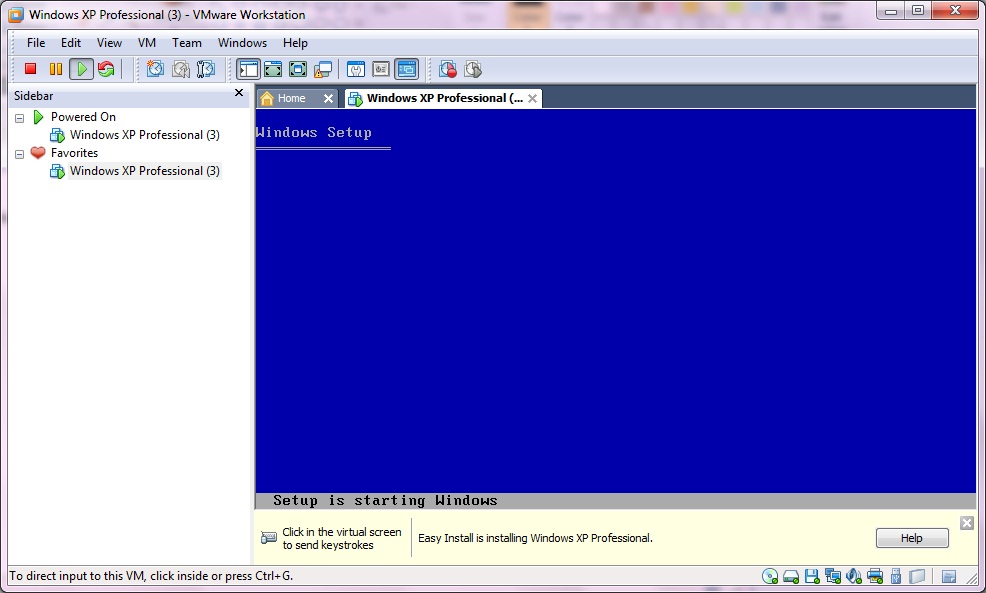This screenshot has width=986, height=593.
Task: Open the VM menu
Action: [x=147, y=43]
